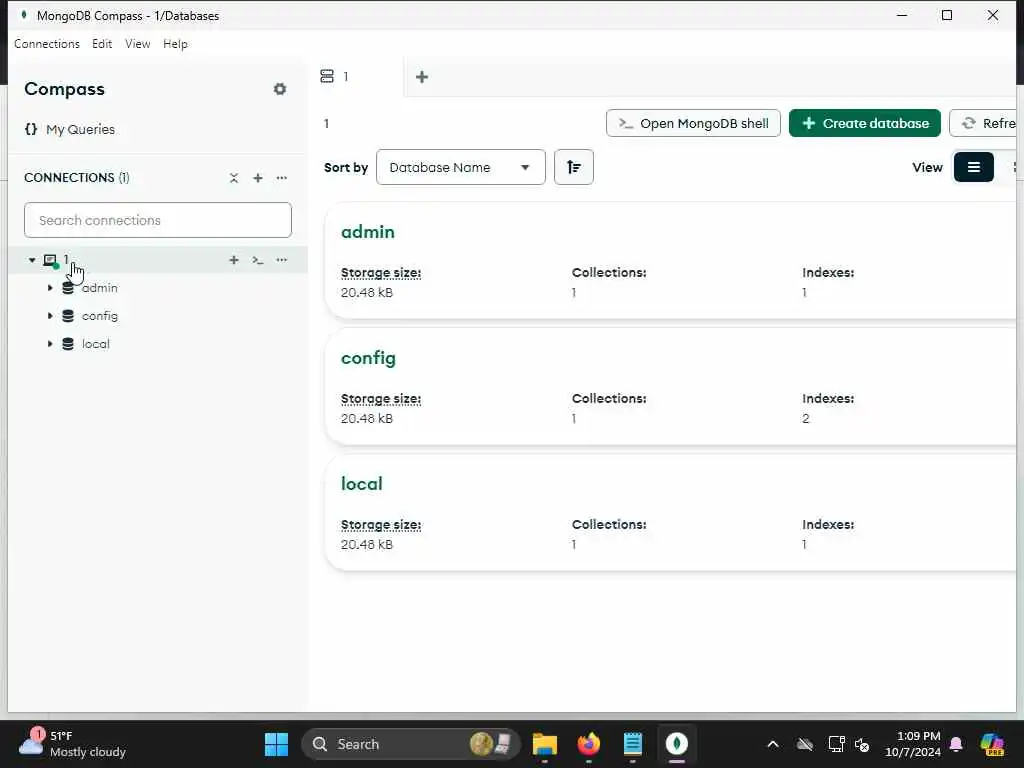Open Help menu

point(175,44)
